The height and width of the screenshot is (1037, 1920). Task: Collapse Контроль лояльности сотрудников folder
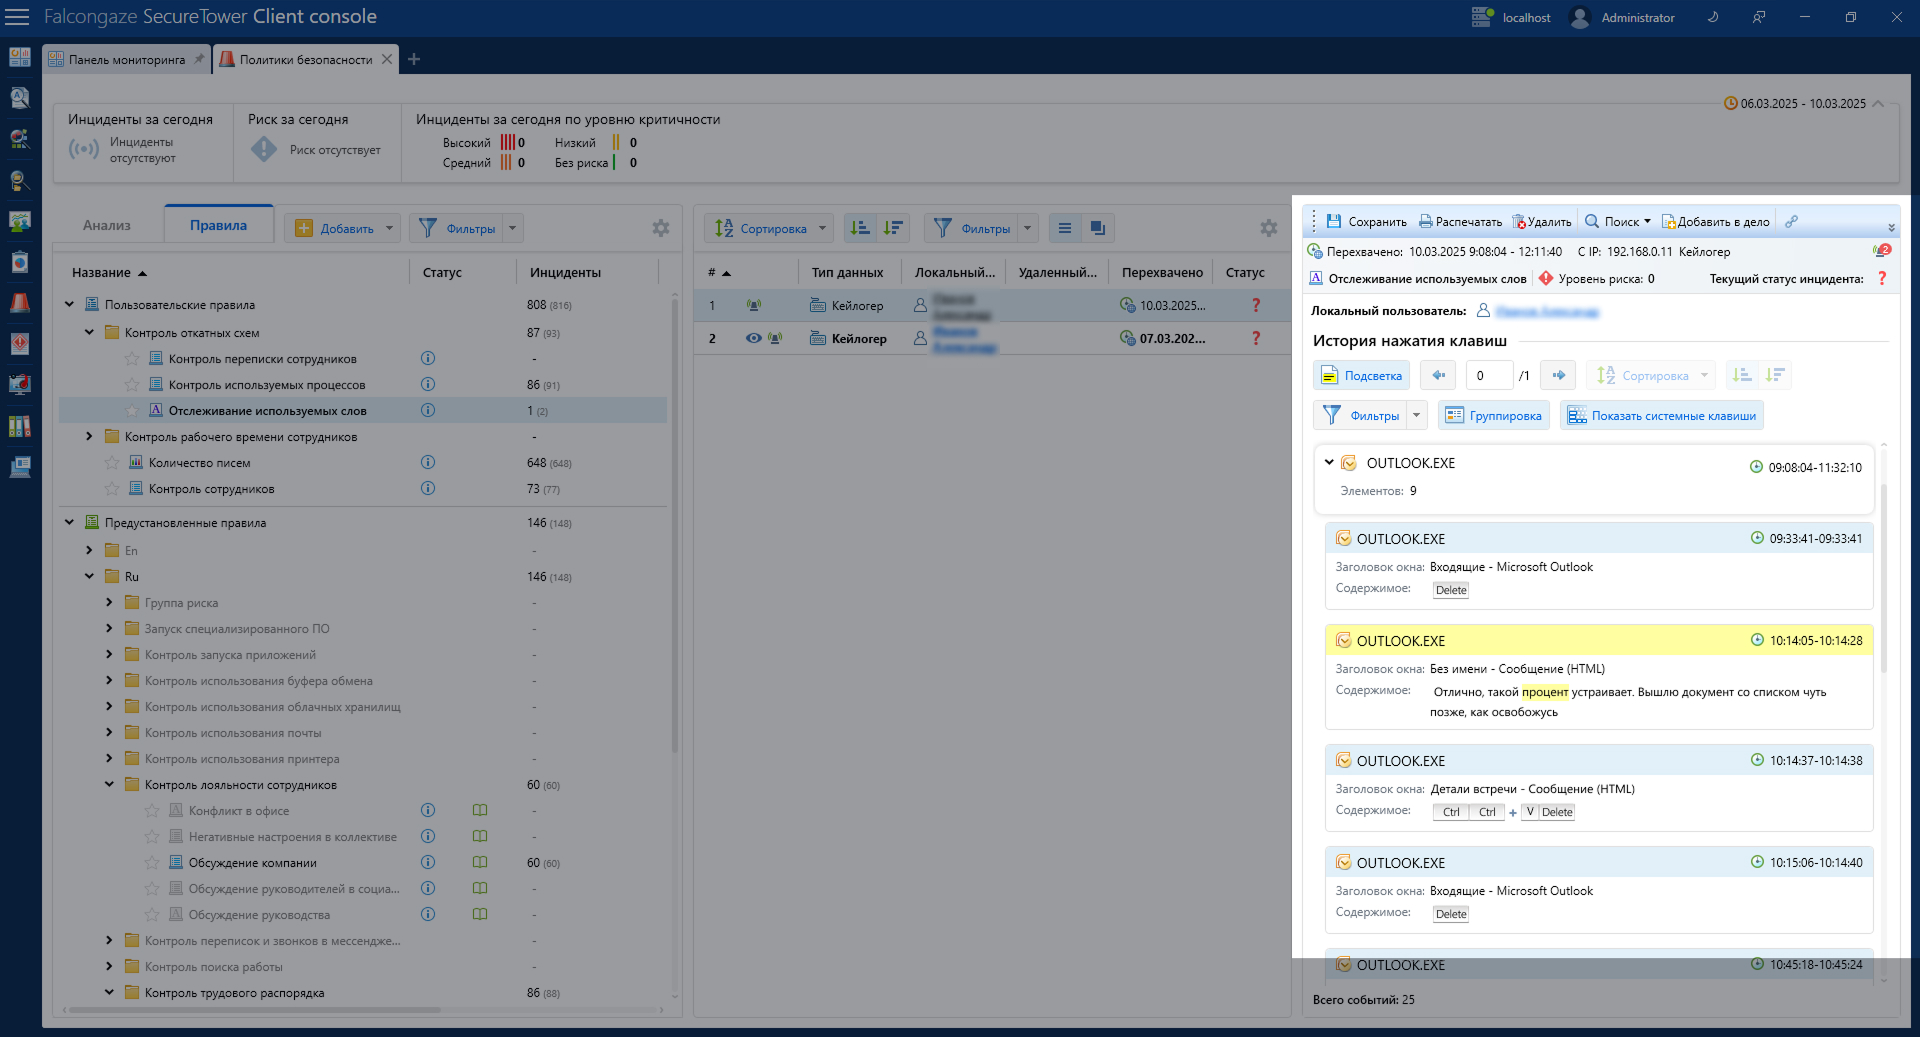click(x=109, y=784)
